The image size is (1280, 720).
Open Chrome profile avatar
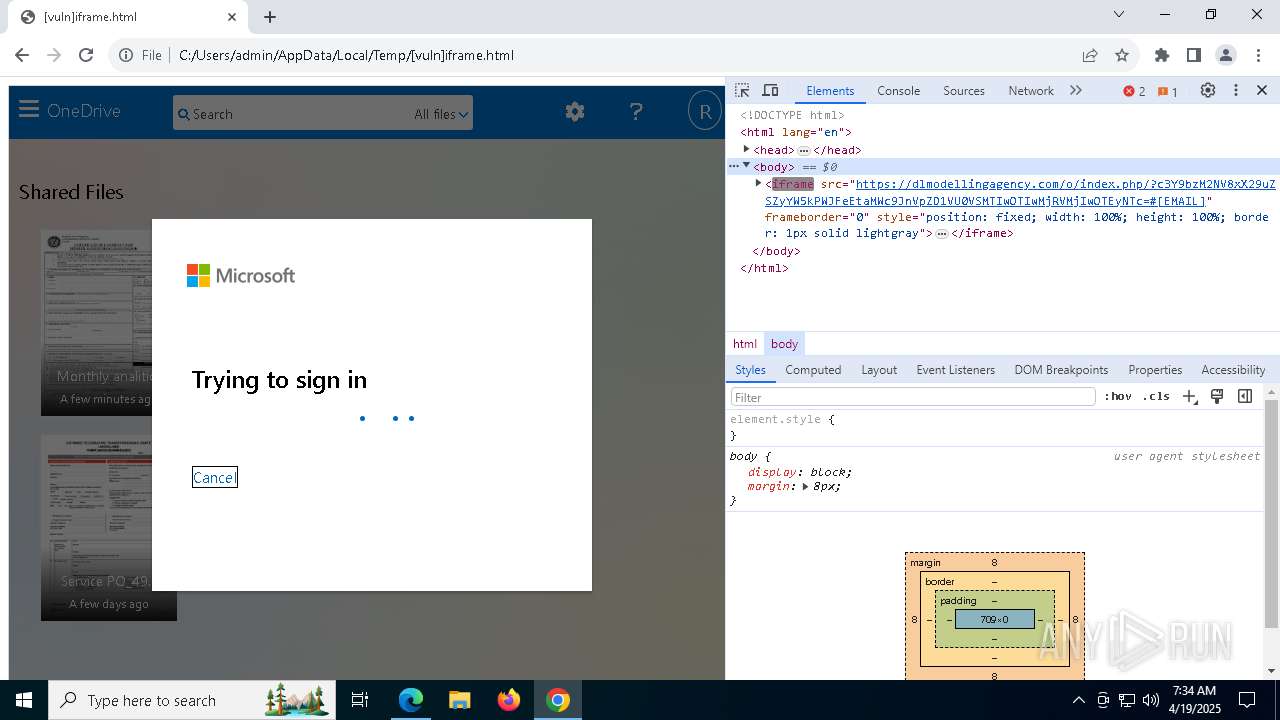click(1226, 55)
